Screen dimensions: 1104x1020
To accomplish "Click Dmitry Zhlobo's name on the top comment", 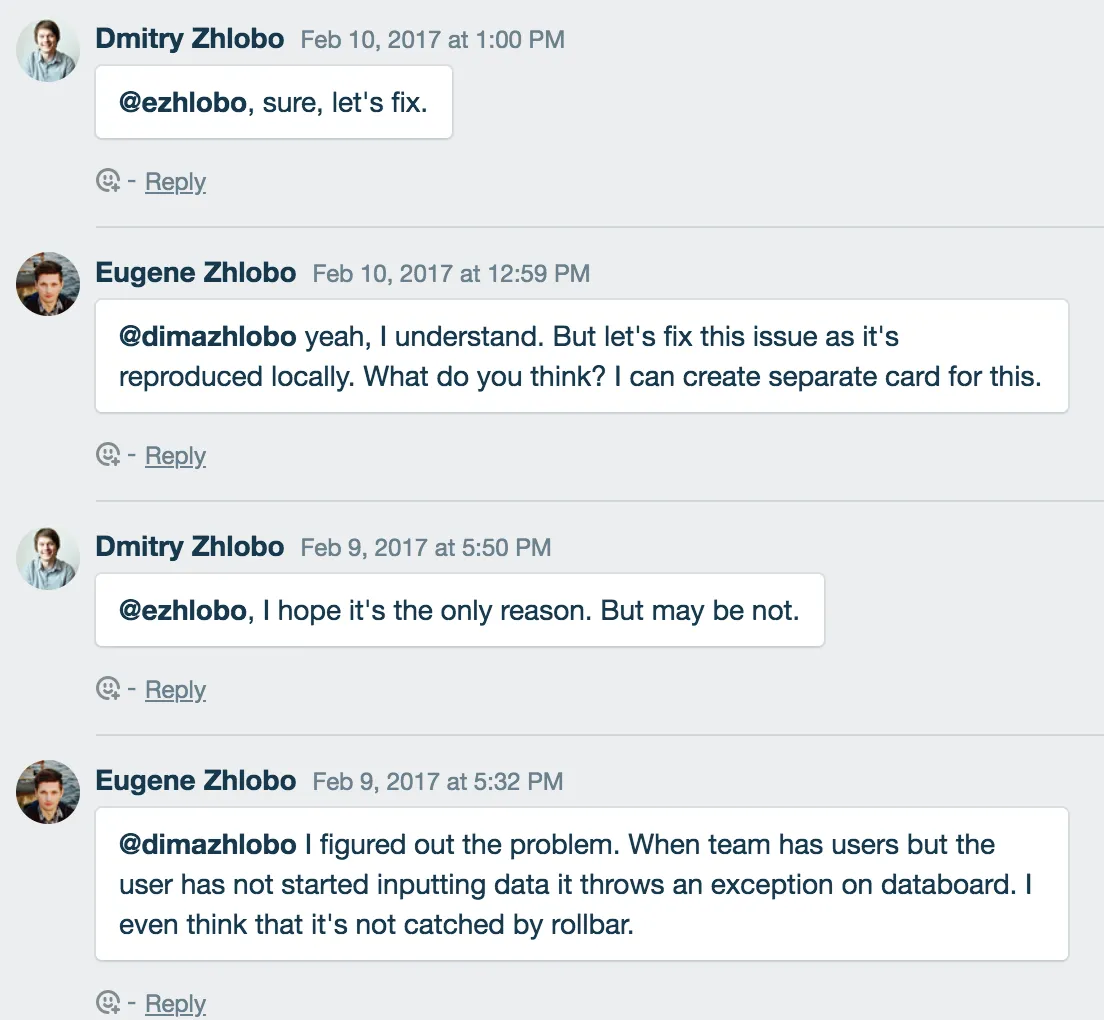I will tap(189, 38).
